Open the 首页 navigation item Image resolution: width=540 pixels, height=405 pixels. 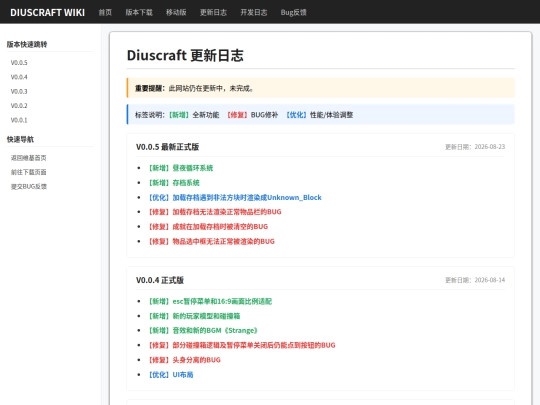point(105,12)
